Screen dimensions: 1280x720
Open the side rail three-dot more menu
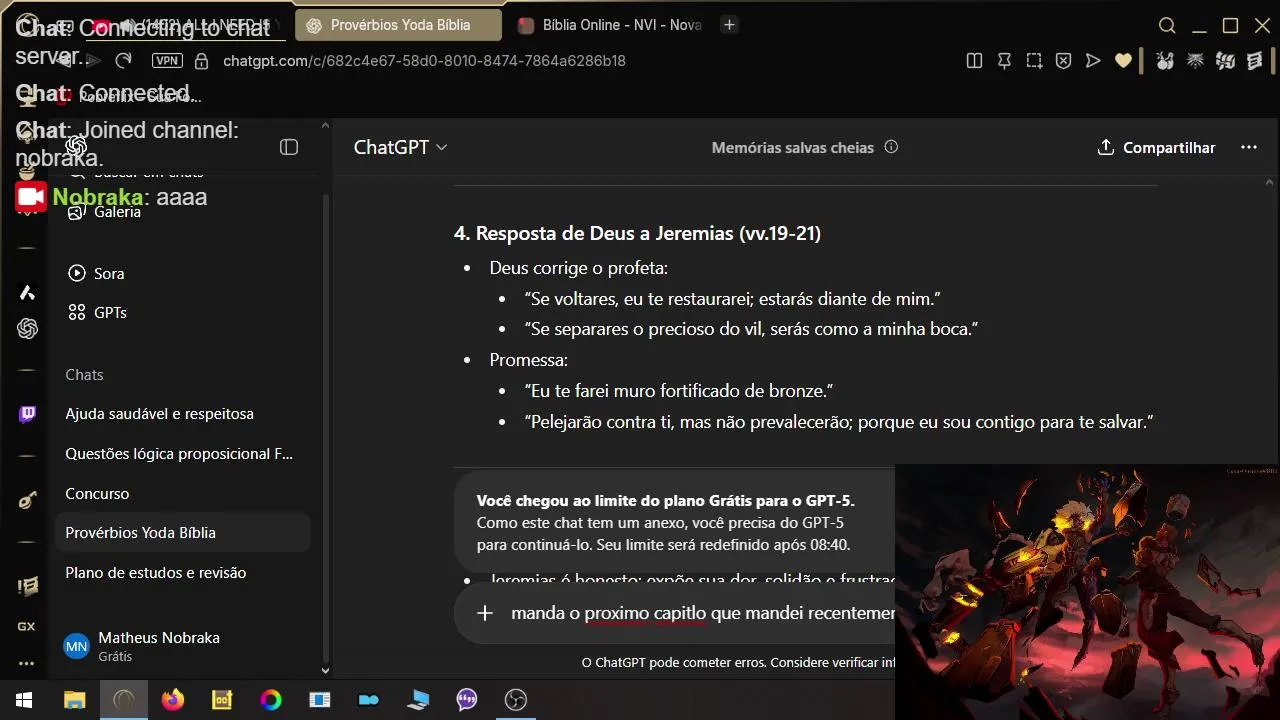[x=27, y=663]
